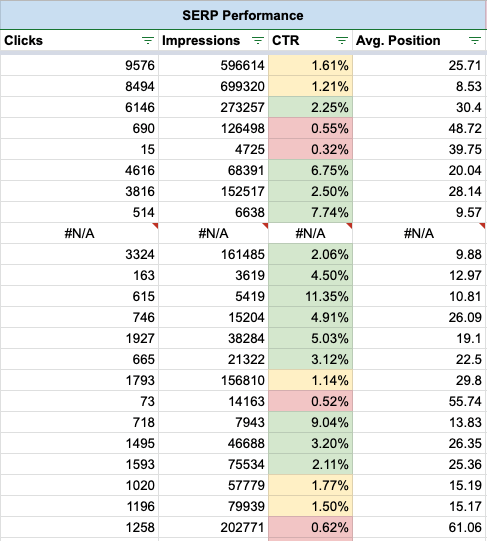487x541 pixels.
Task: Select the 8.53 average position cell
Action: pyautogui.click(x=419, y=86)
